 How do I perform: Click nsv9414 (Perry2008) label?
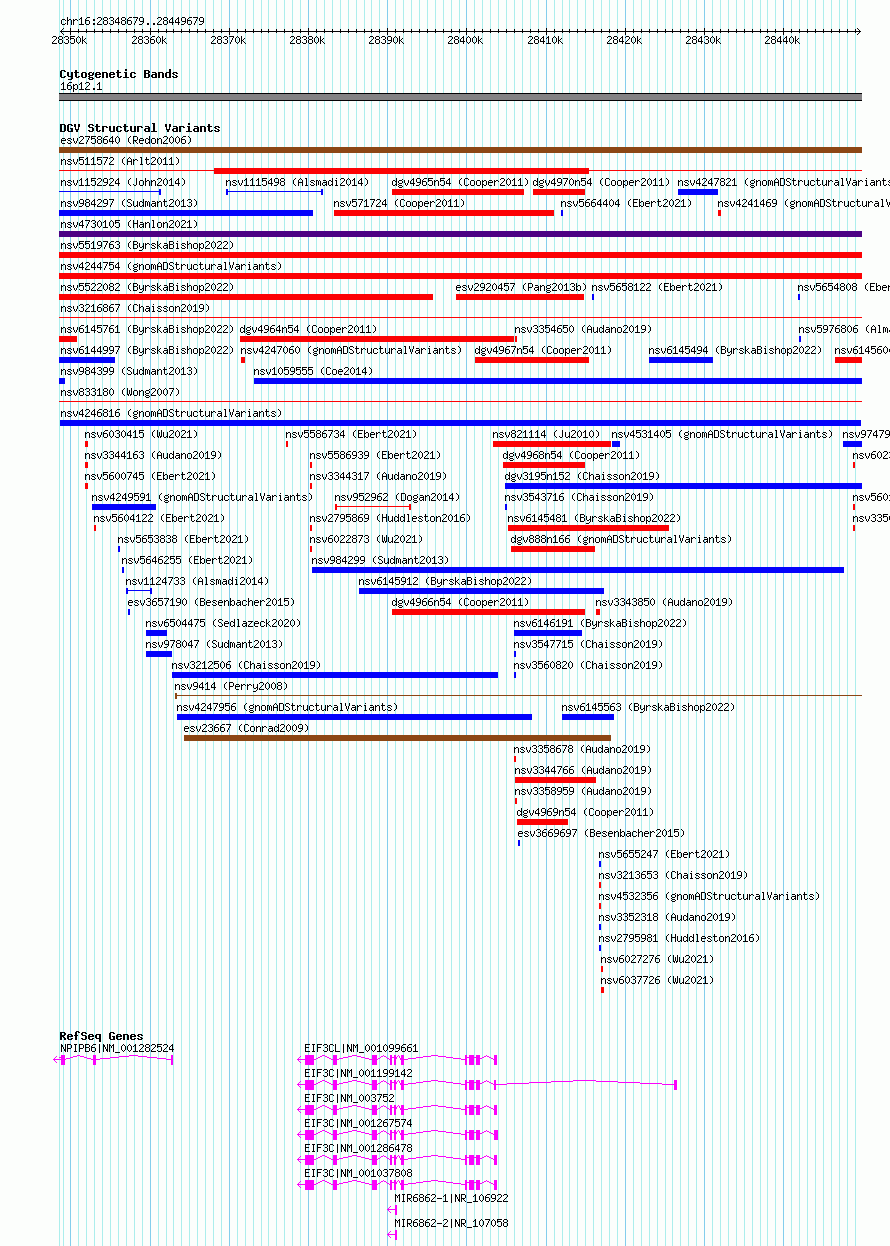point(231,686)
